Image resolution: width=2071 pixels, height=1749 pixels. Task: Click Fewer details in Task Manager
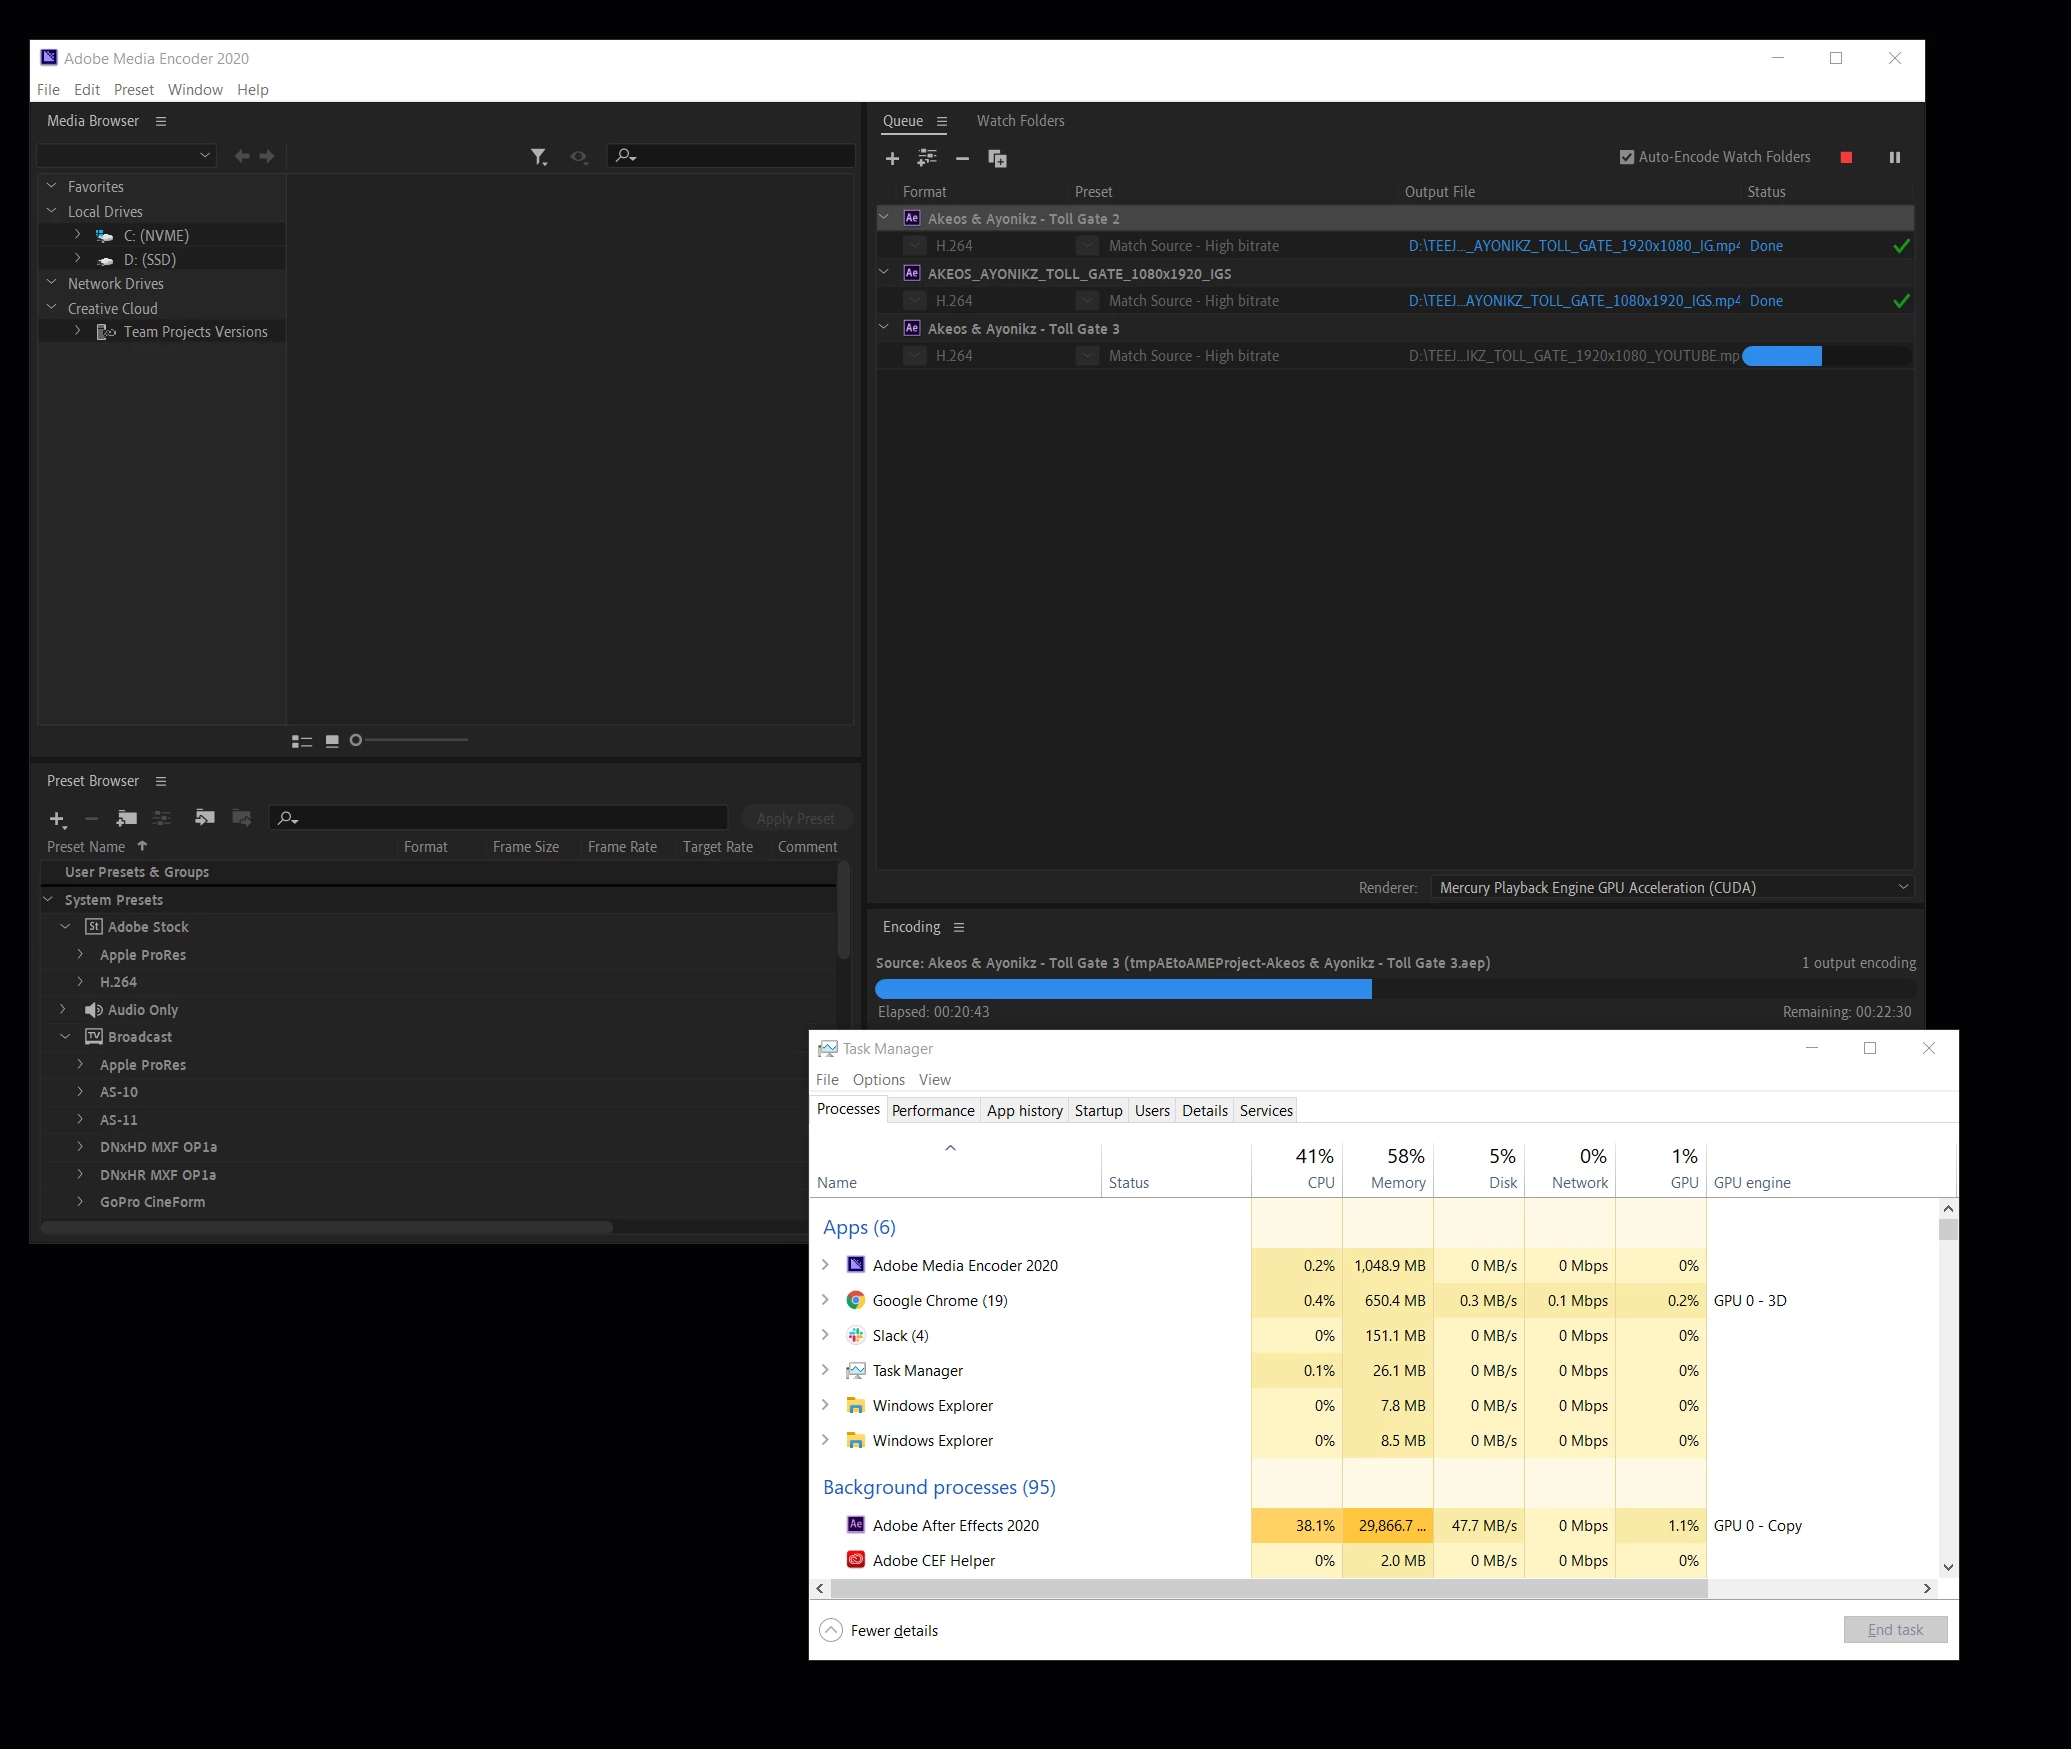[893, 1630]
